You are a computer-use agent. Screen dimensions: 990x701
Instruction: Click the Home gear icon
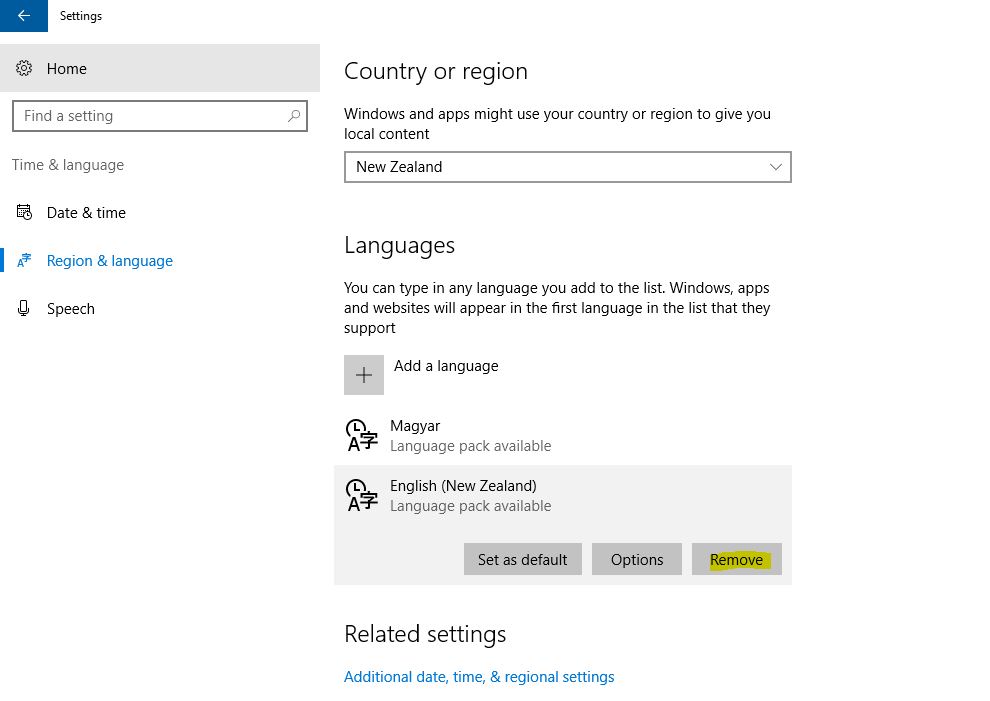[24, 68]
